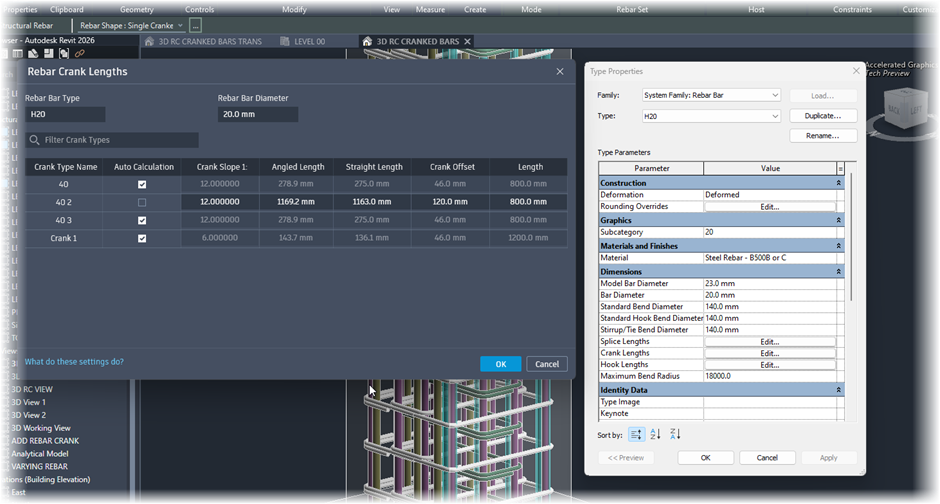Open the Geometry ribbon panel label
Image resolution: width=940 pixels, height=504 pixels.
137,10
